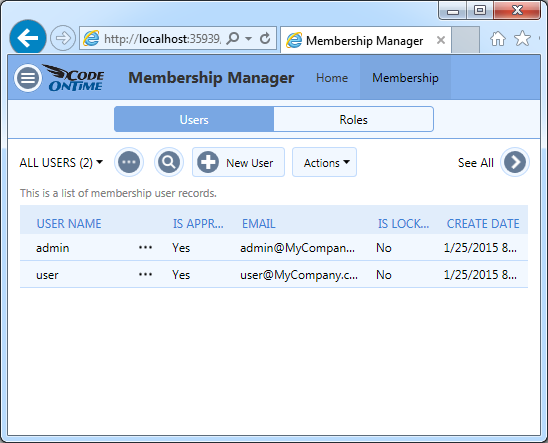Click the New User button
The height and width of the screenshot is (443, 548).
click(238, 162)
